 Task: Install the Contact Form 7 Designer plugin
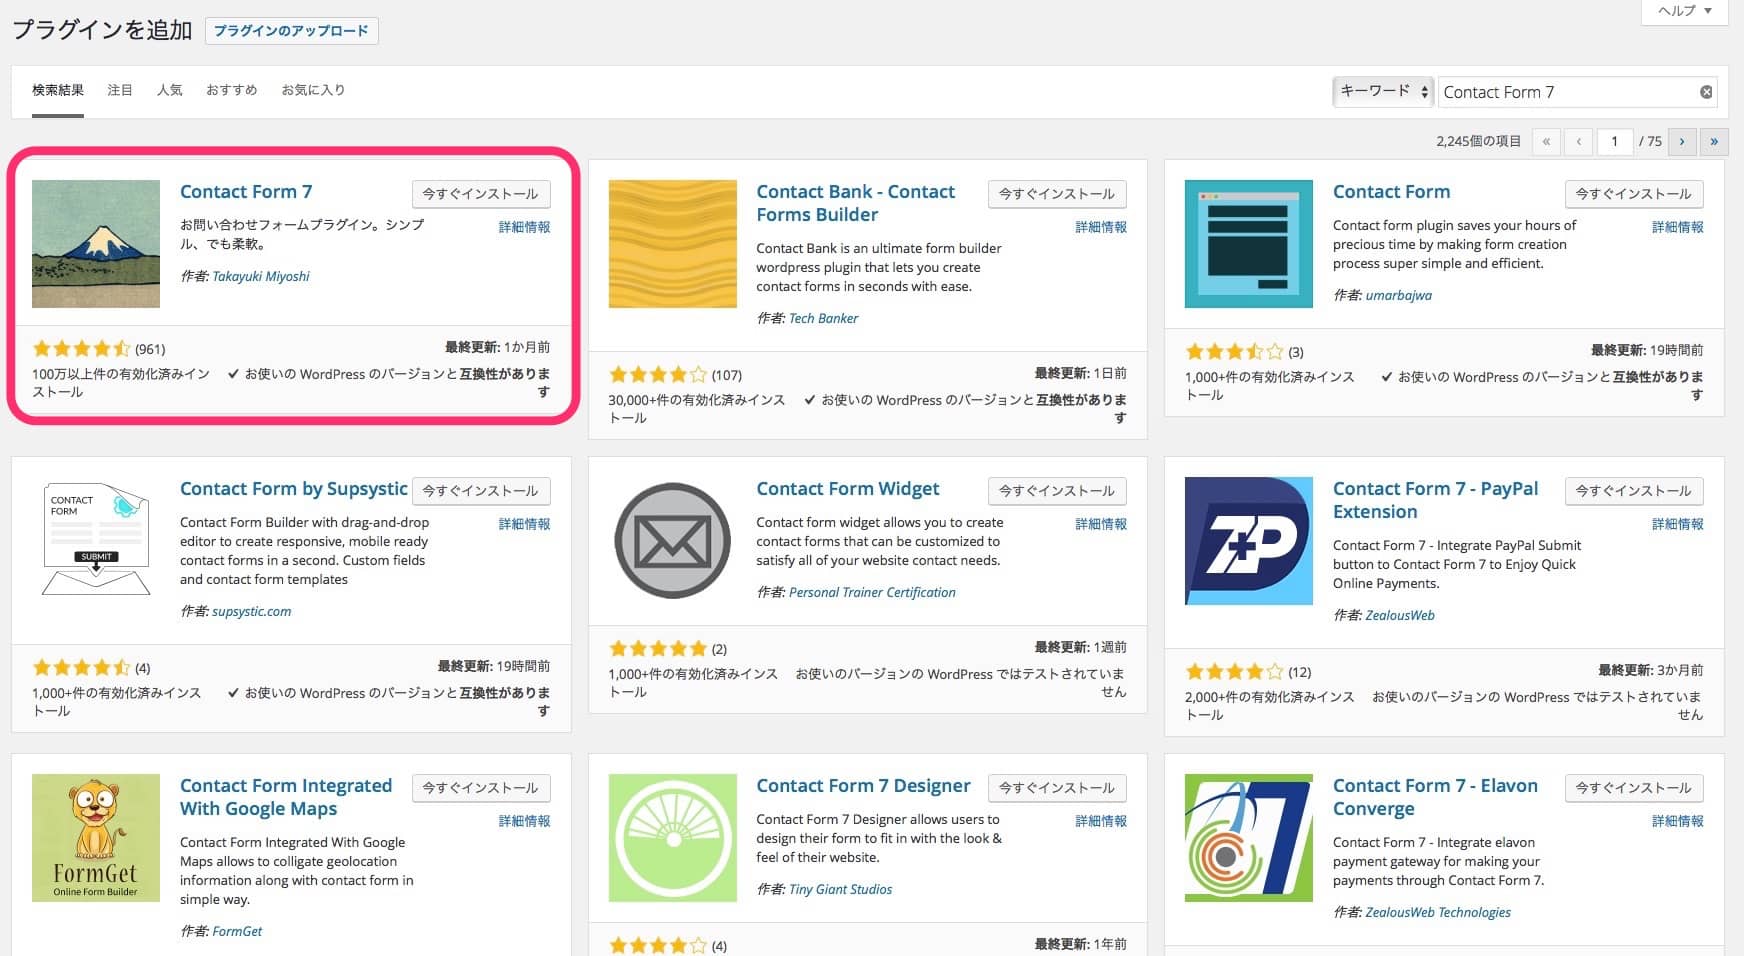click(x=1057, y=788)
